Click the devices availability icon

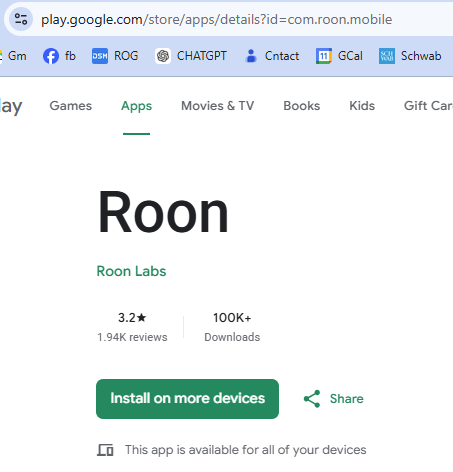tap(105, 450)
